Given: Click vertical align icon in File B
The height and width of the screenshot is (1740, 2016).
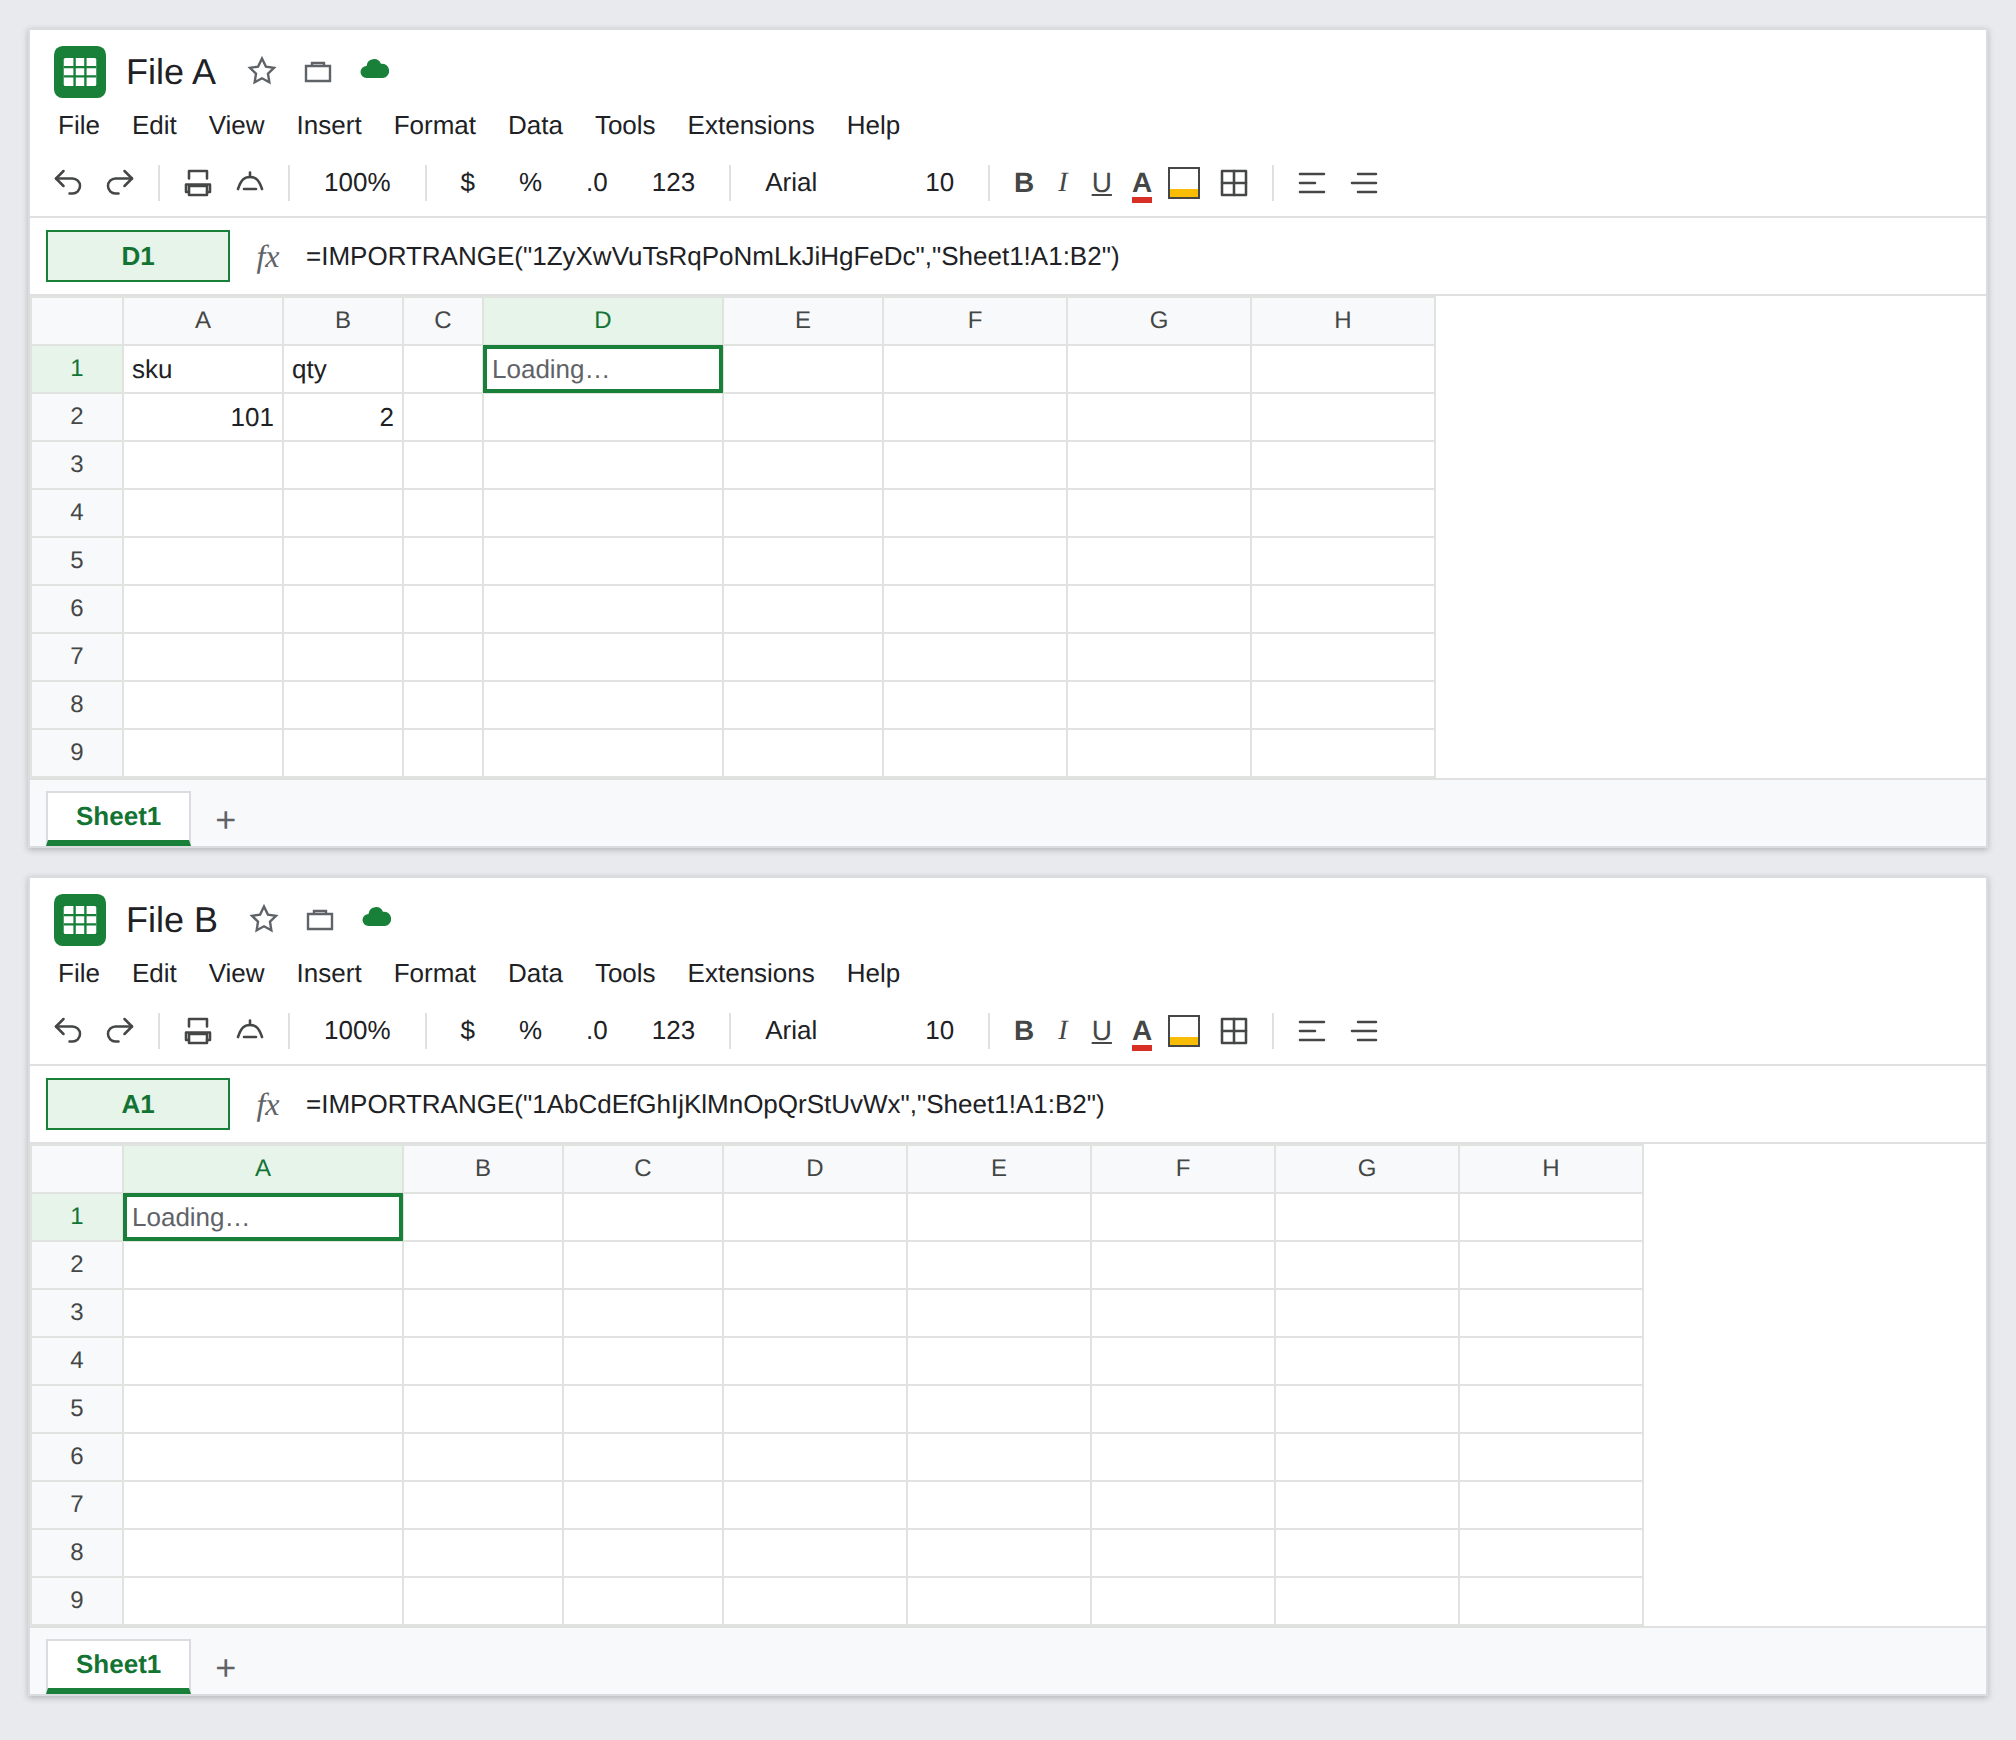Looking at the screenshot, I should point(1364,1031).
